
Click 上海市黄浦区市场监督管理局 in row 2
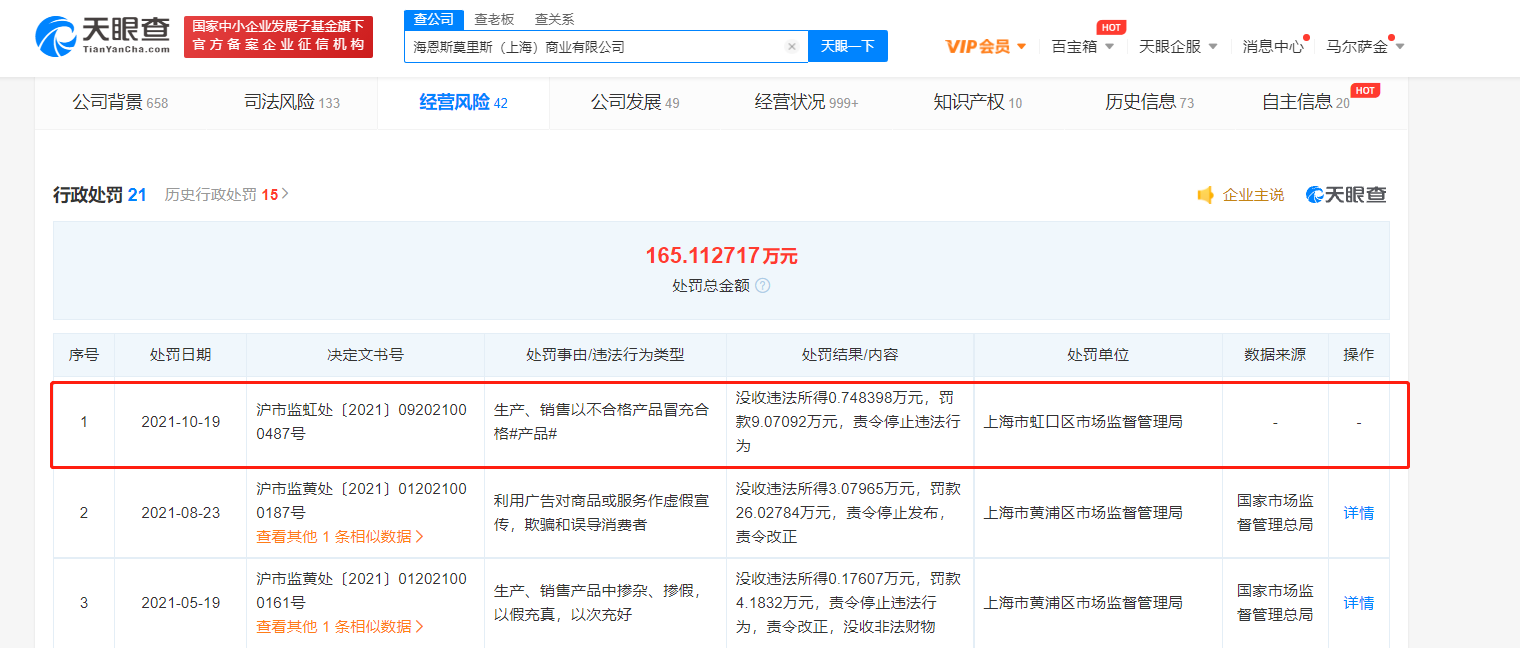[x=1083, y=513]
